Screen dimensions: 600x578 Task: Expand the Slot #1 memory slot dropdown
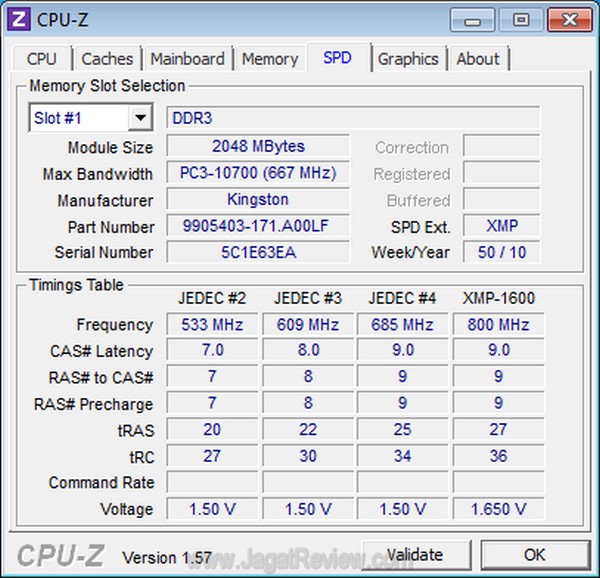tap(140, 118)
